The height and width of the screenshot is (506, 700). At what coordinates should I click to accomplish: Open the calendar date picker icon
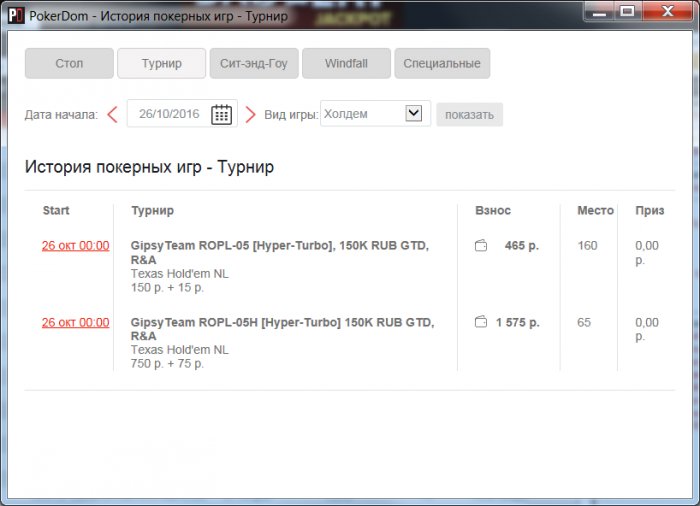coord(221,114)
